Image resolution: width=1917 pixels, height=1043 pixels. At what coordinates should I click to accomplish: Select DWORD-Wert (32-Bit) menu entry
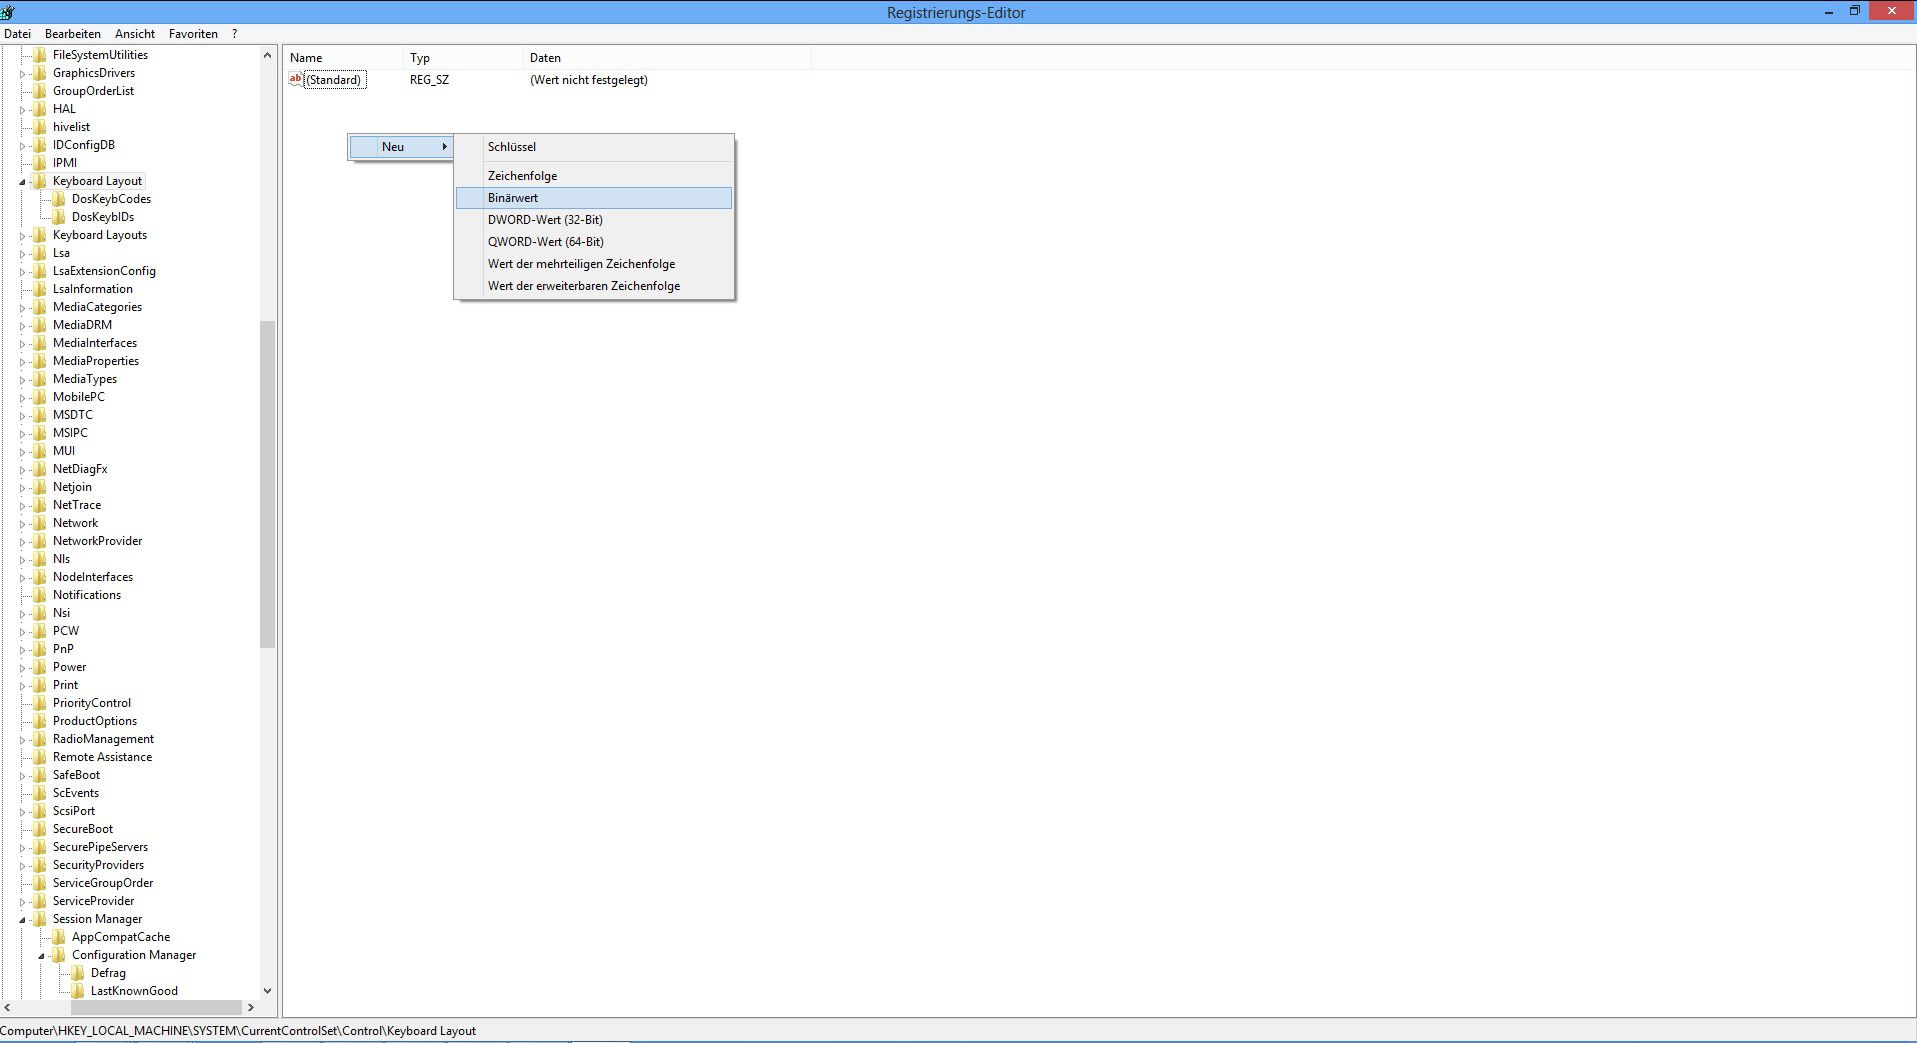click(545, 220)
